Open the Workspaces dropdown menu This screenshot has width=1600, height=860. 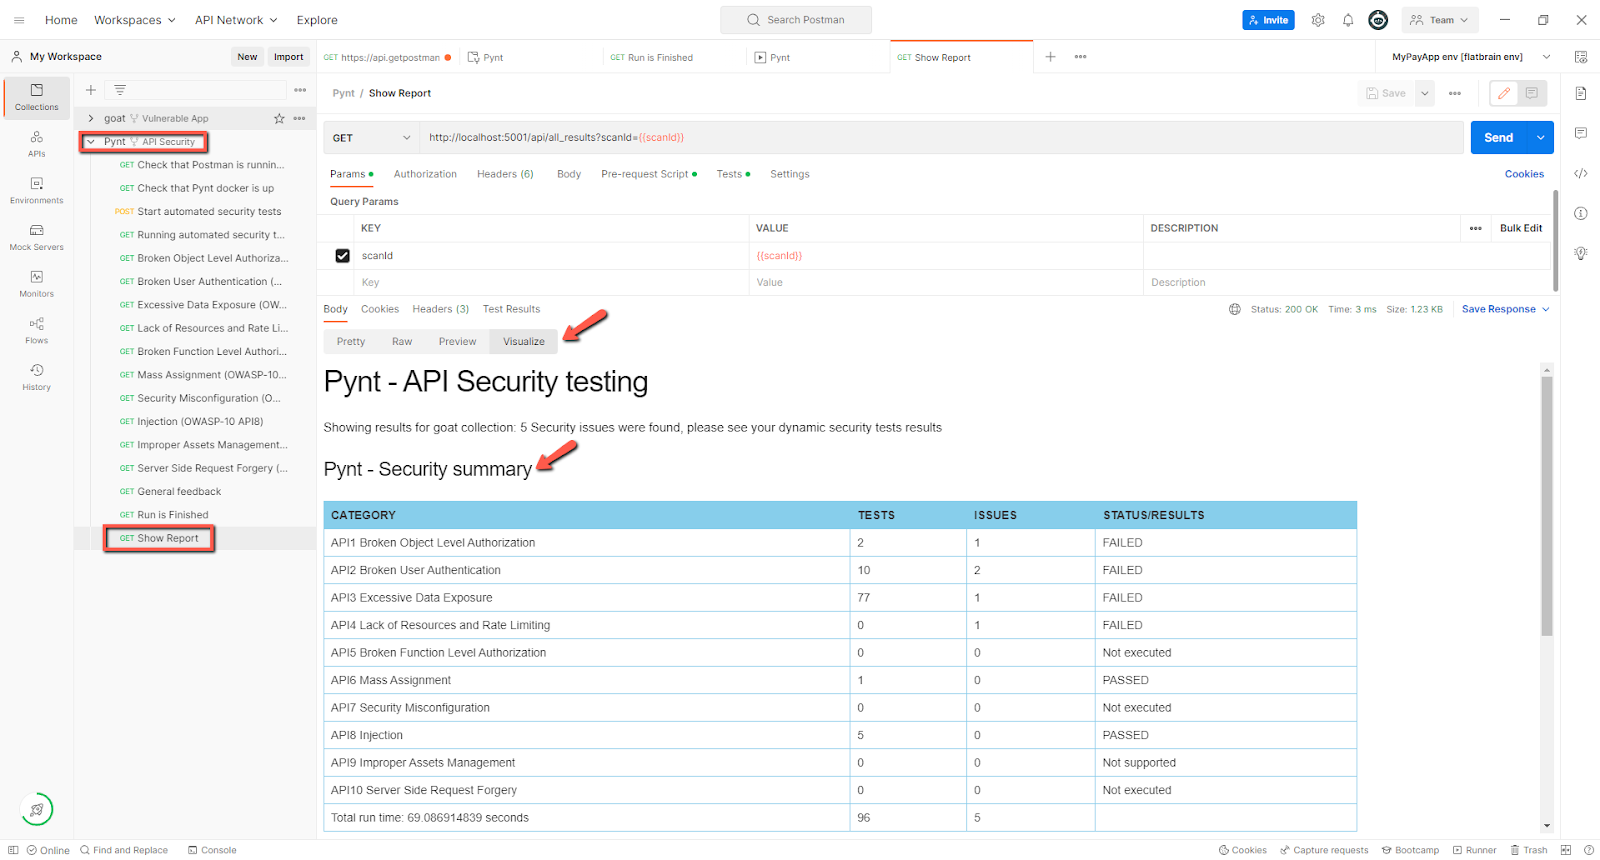[x=135, y=20]
